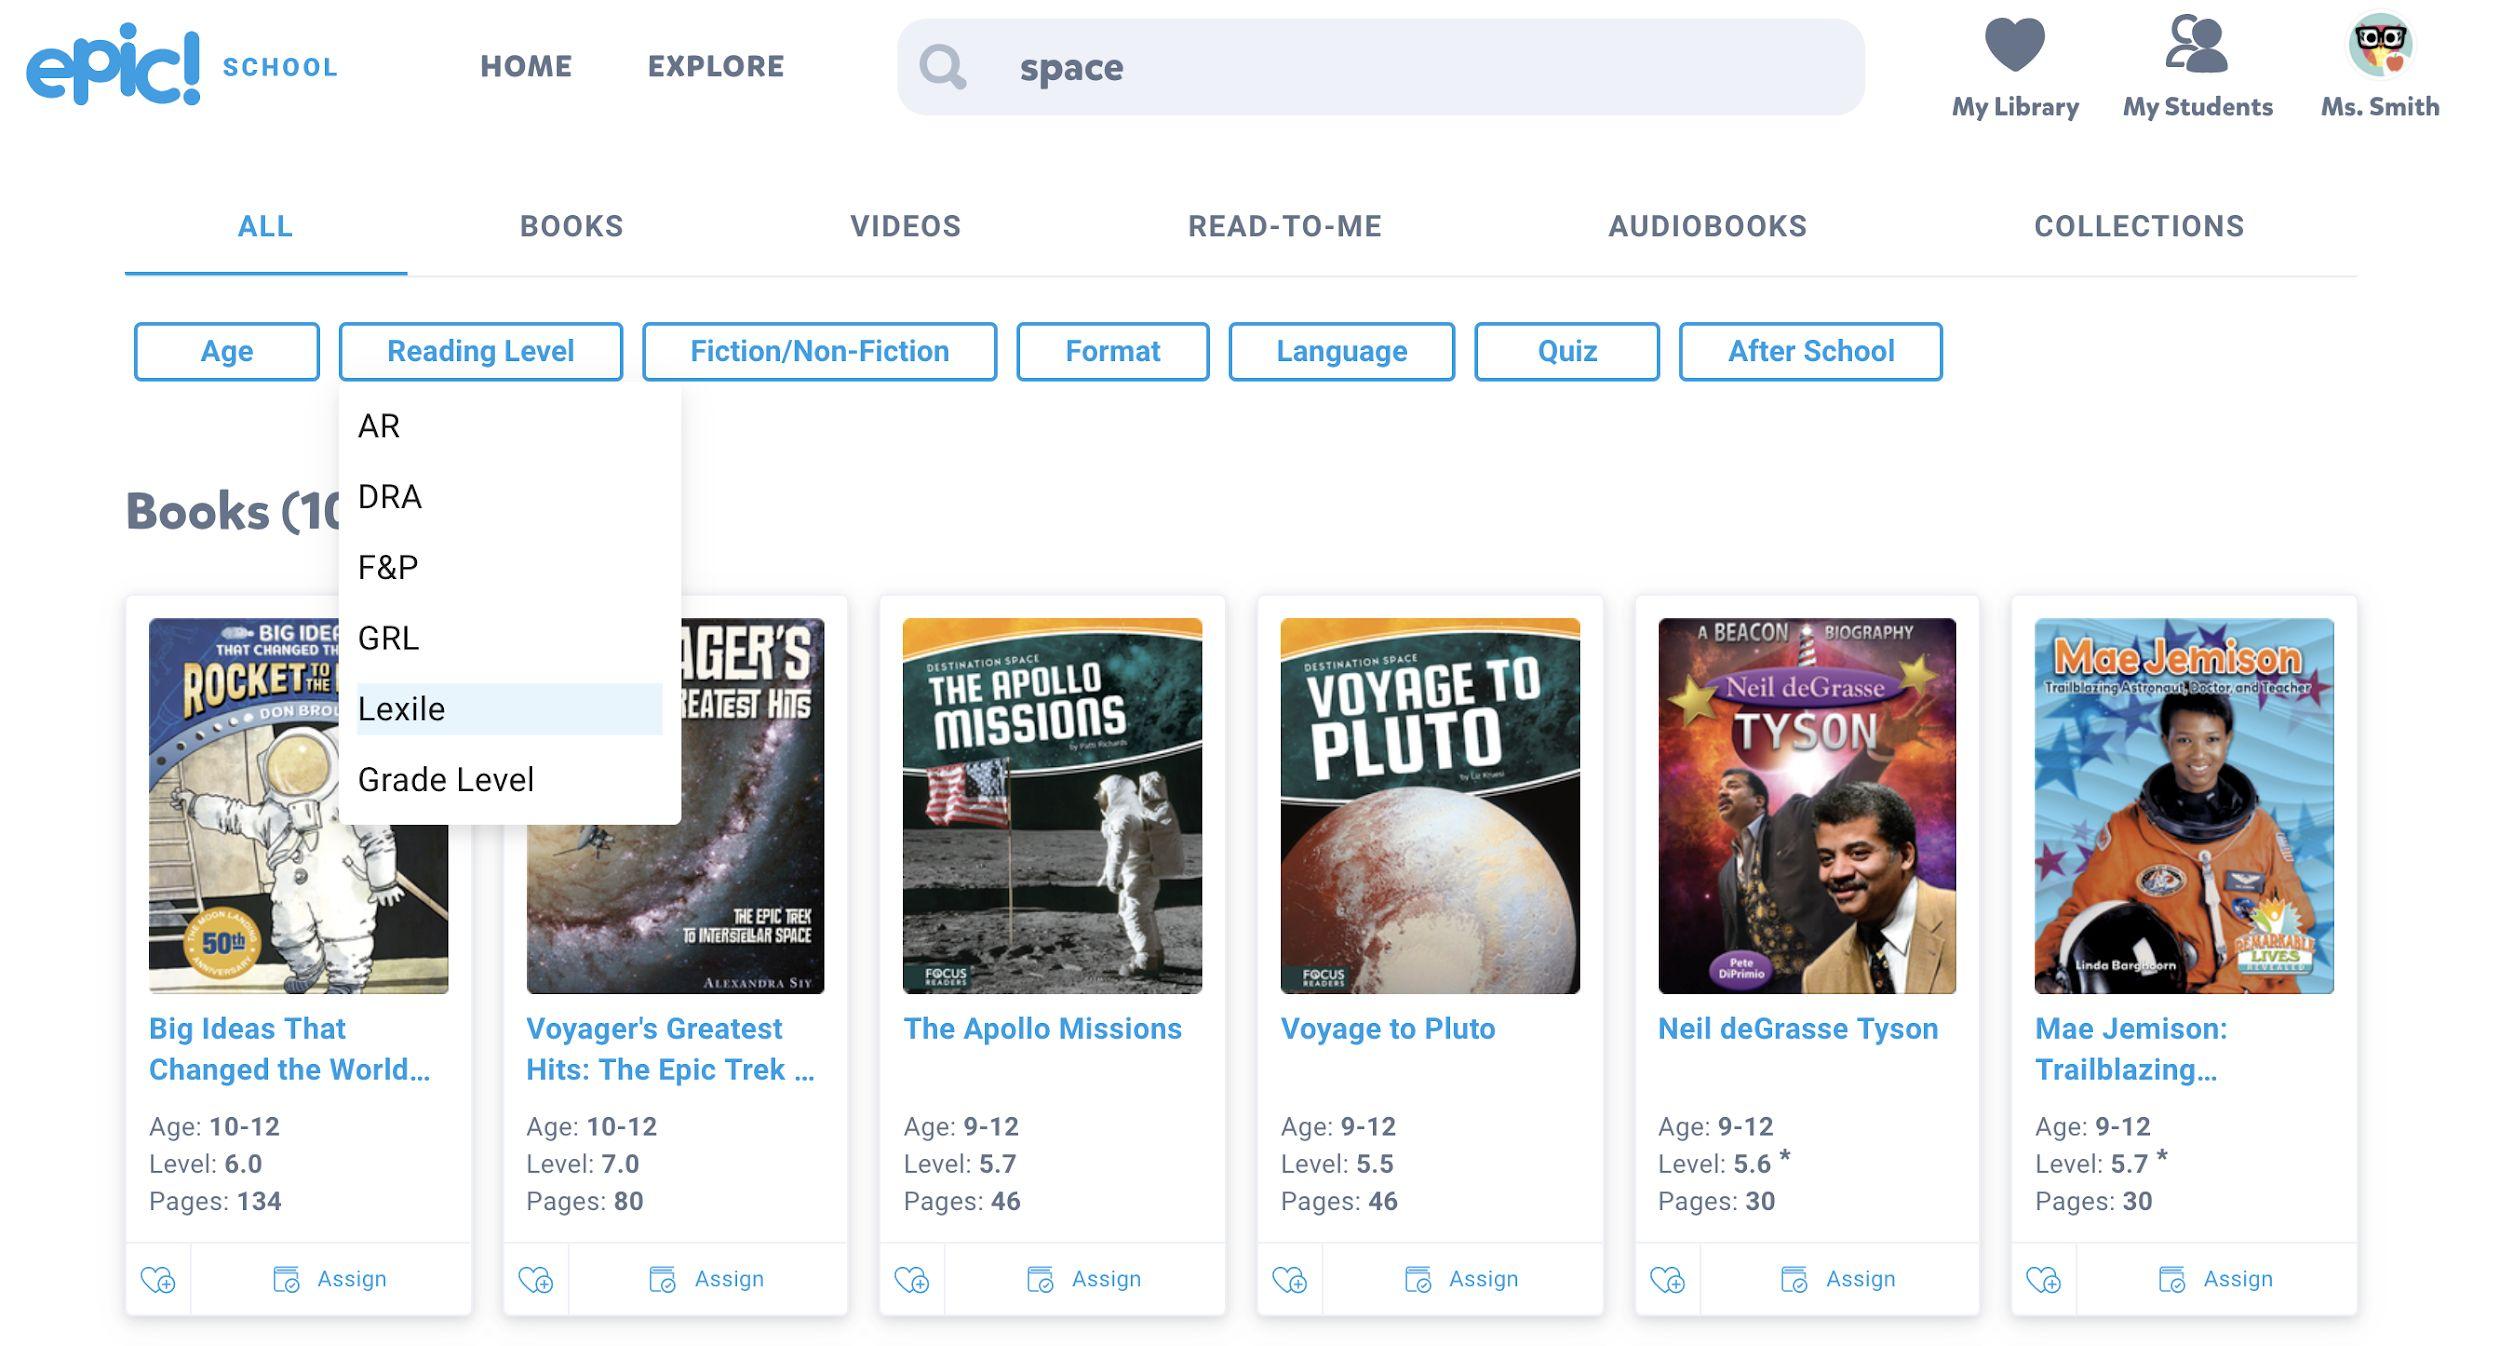Favorite the Voyage to Pluto book
This screenshot has height=1346, width=2500.
[x=1291, y=1278]
